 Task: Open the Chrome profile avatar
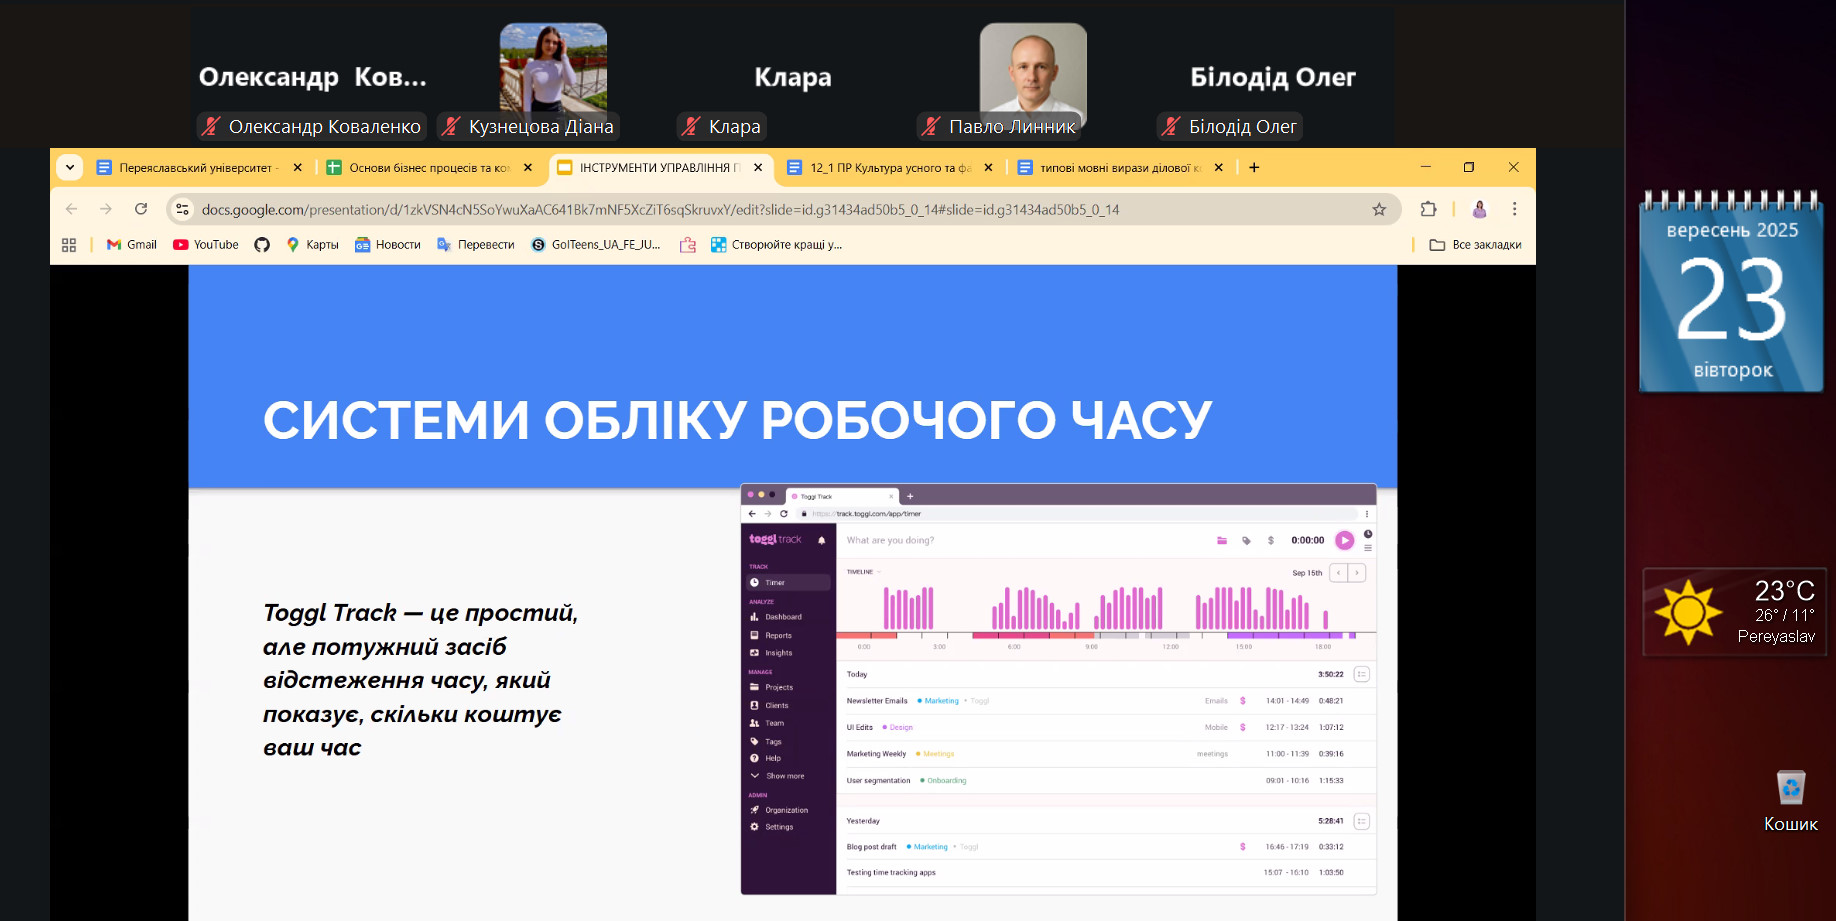[1479, 209]
